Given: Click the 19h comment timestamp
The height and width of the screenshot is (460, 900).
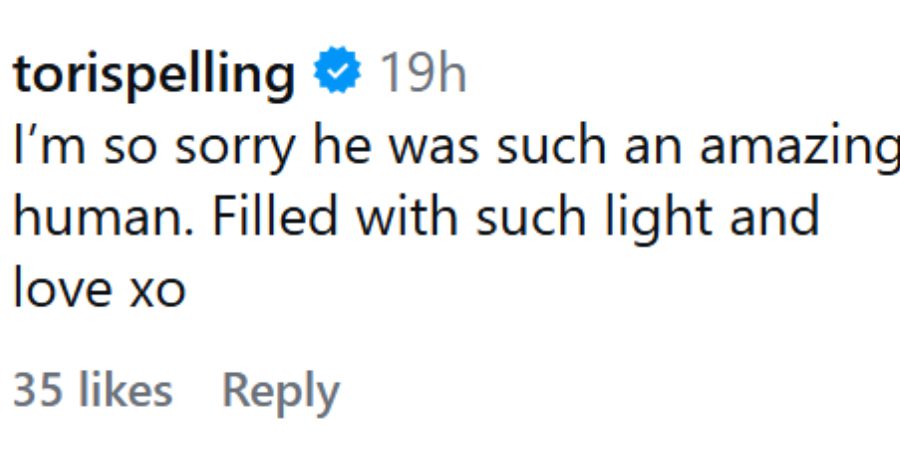Looking at the screenshot, I should click(x=422, y=76).
